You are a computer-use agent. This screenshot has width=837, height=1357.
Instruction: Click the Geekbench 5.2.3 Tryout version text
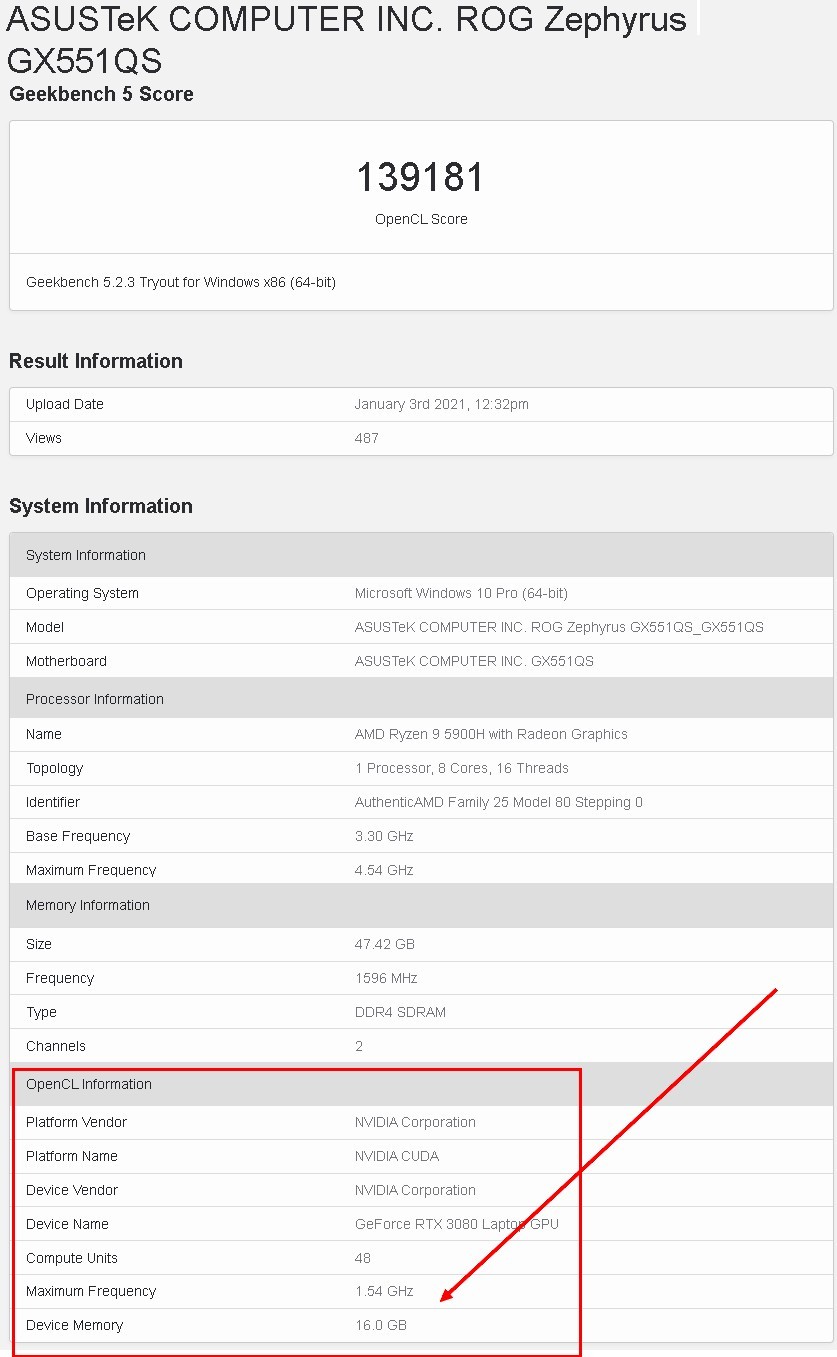[181, 282]
